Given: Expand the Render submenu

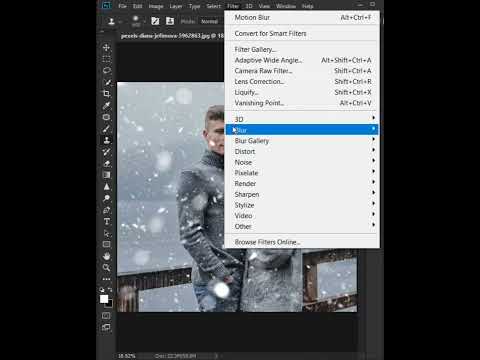Looking at the screenshot, I should pos(302,183).
